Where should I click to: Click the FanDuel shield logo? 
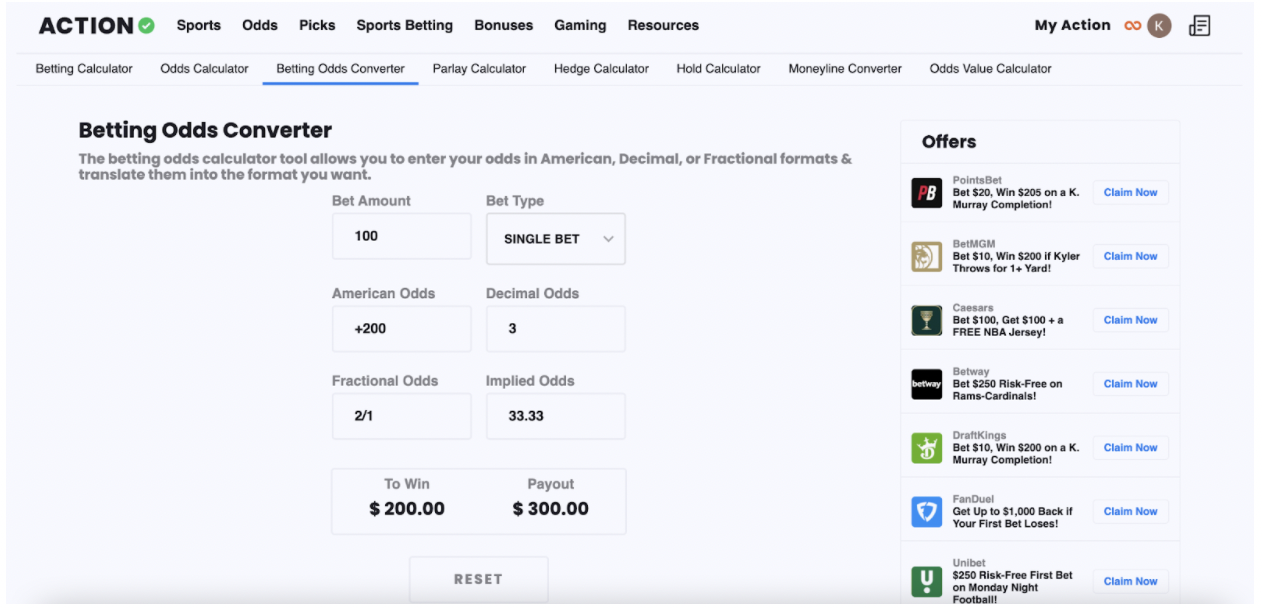(x=927, y=512)
